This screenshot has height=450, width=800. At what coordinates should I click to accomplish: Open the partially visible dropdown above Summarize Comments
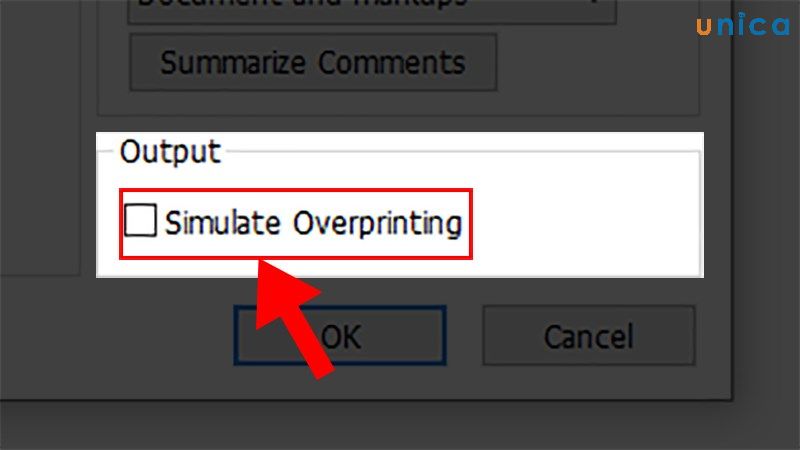[372, 10]
